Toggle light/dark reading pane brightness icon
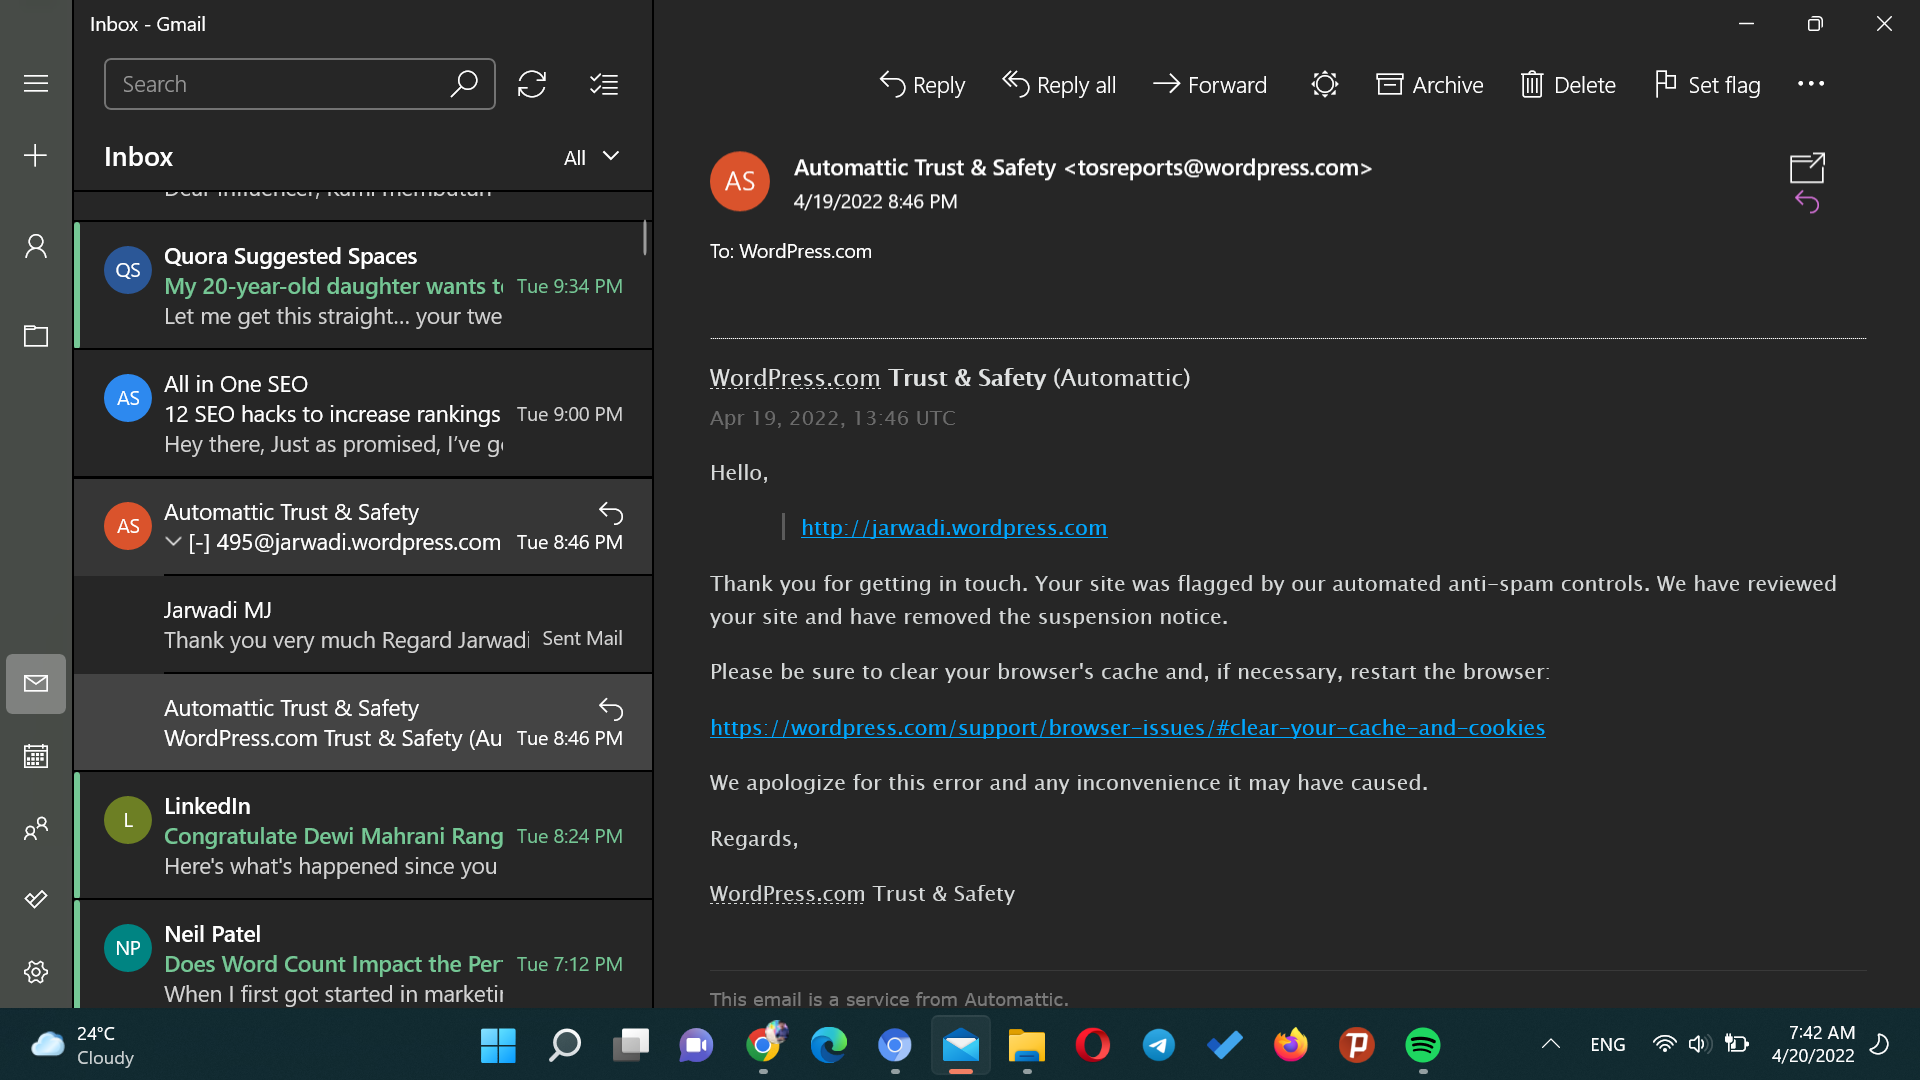The height and width of the screenshot is (1080, 1920). [1324, 85]
